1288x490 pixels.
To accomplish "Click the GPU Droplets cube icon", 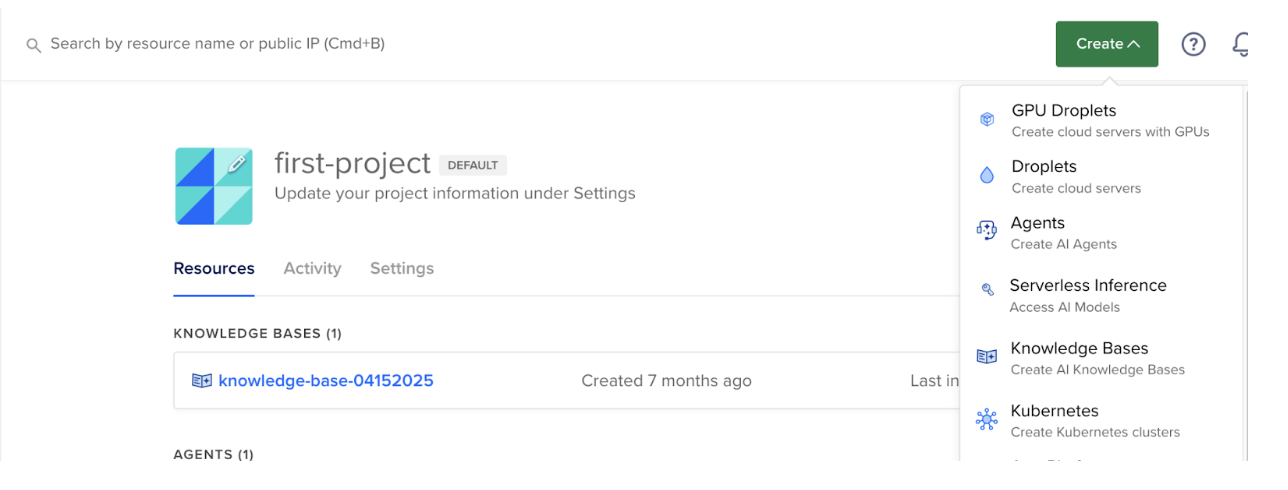I will (x=987, y=120).
